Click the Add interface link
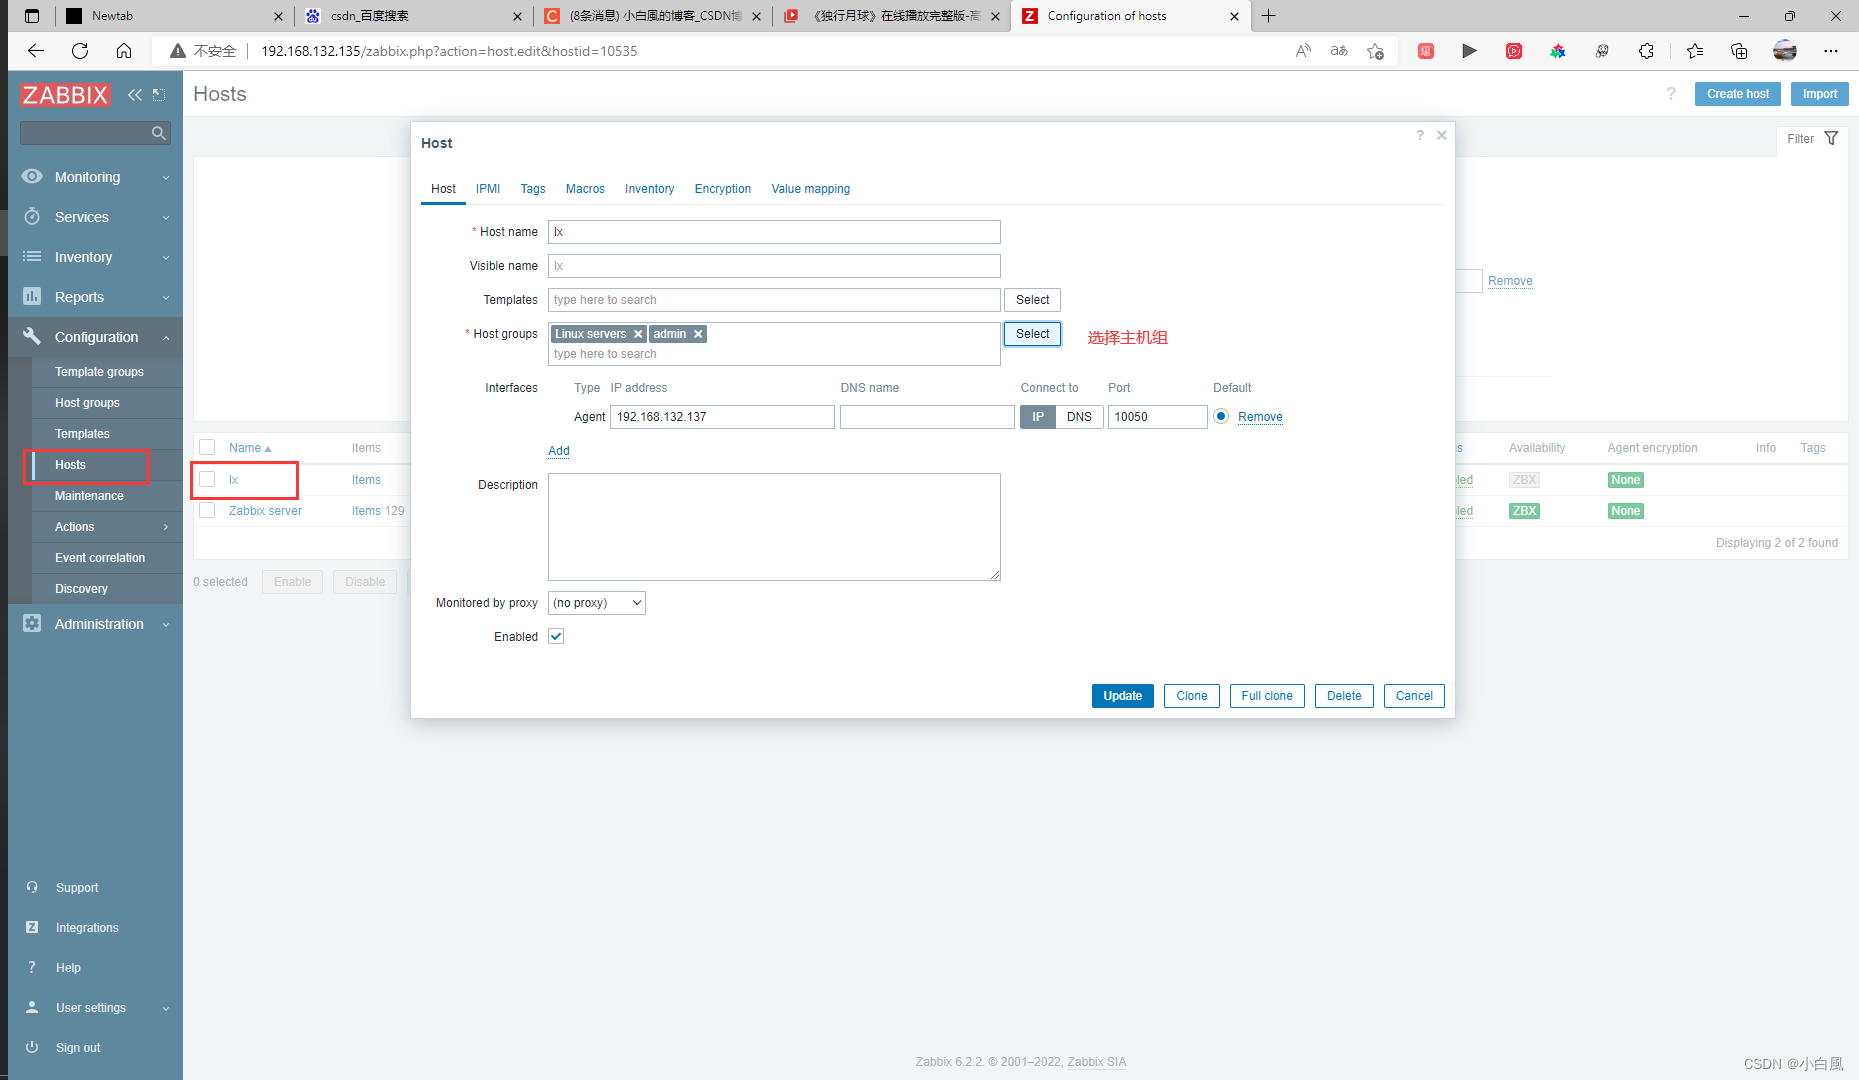Image resolution: width=1859 pixels, height=1080 pixels. click(x=559, y=451)
